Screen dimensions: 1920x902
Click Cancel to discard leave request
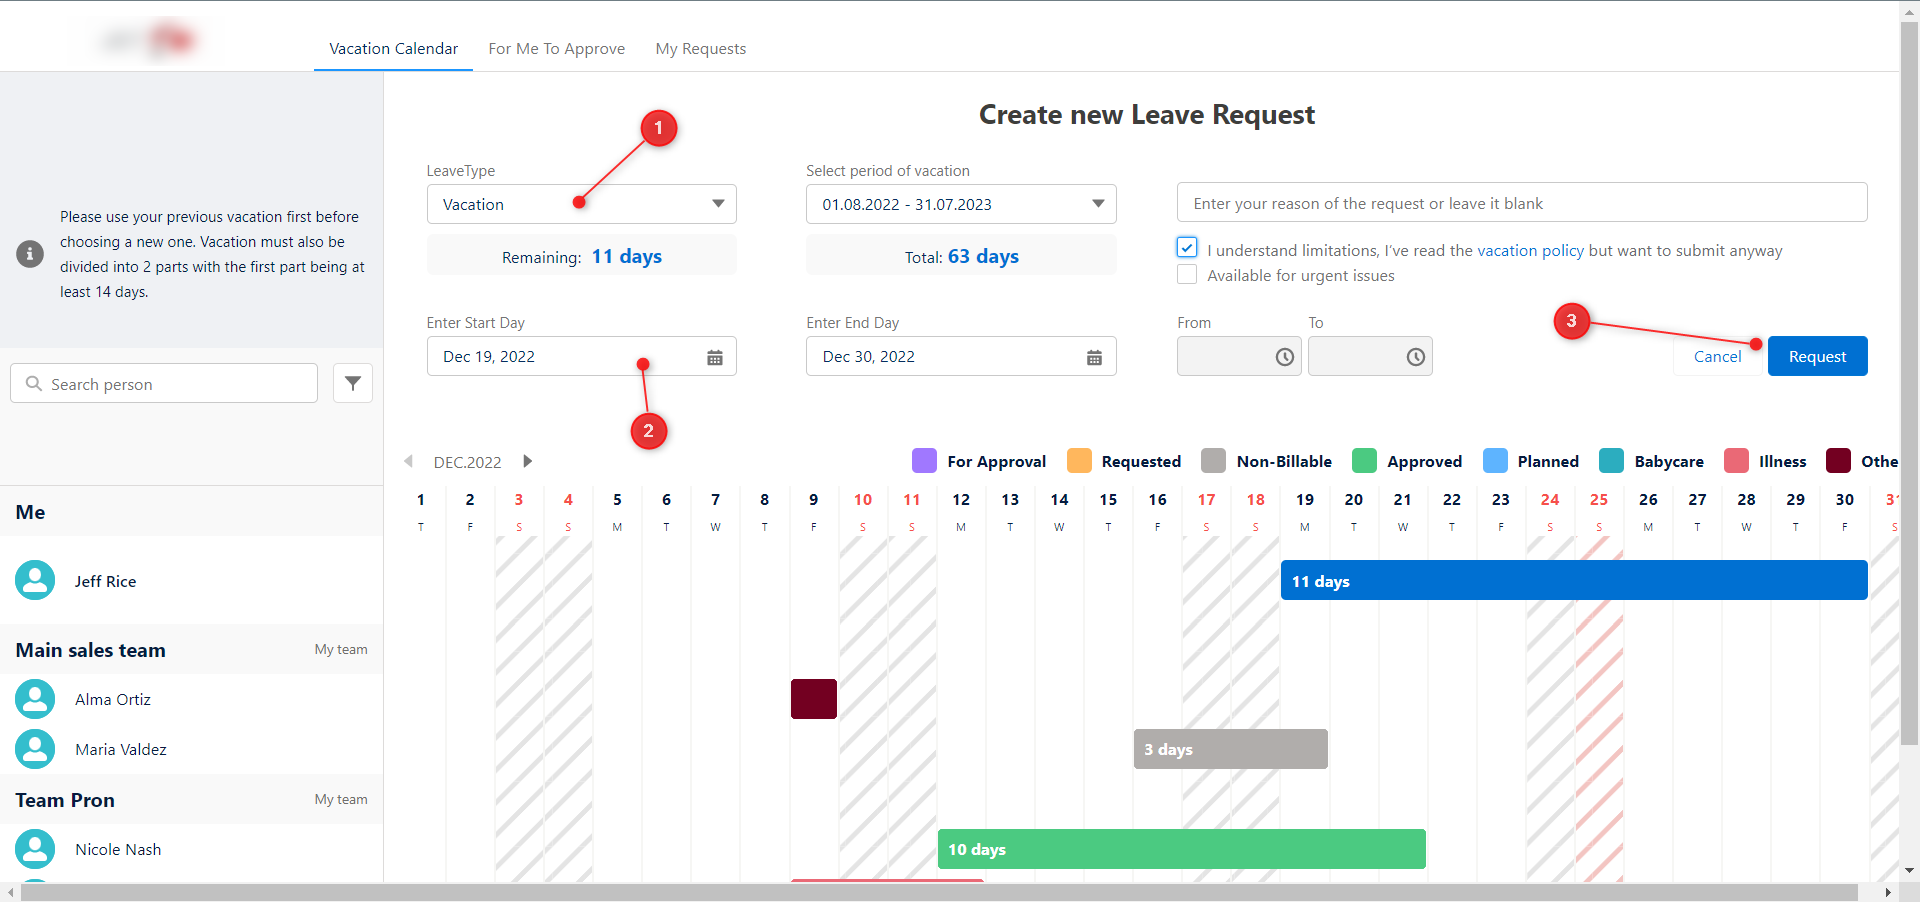click(x=1717, y=357)
